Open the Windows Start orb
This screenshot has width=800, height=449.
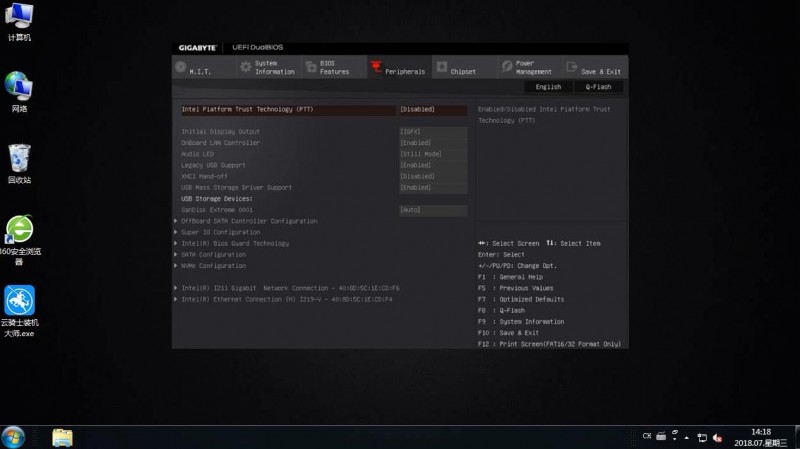[x=13, y=437]
